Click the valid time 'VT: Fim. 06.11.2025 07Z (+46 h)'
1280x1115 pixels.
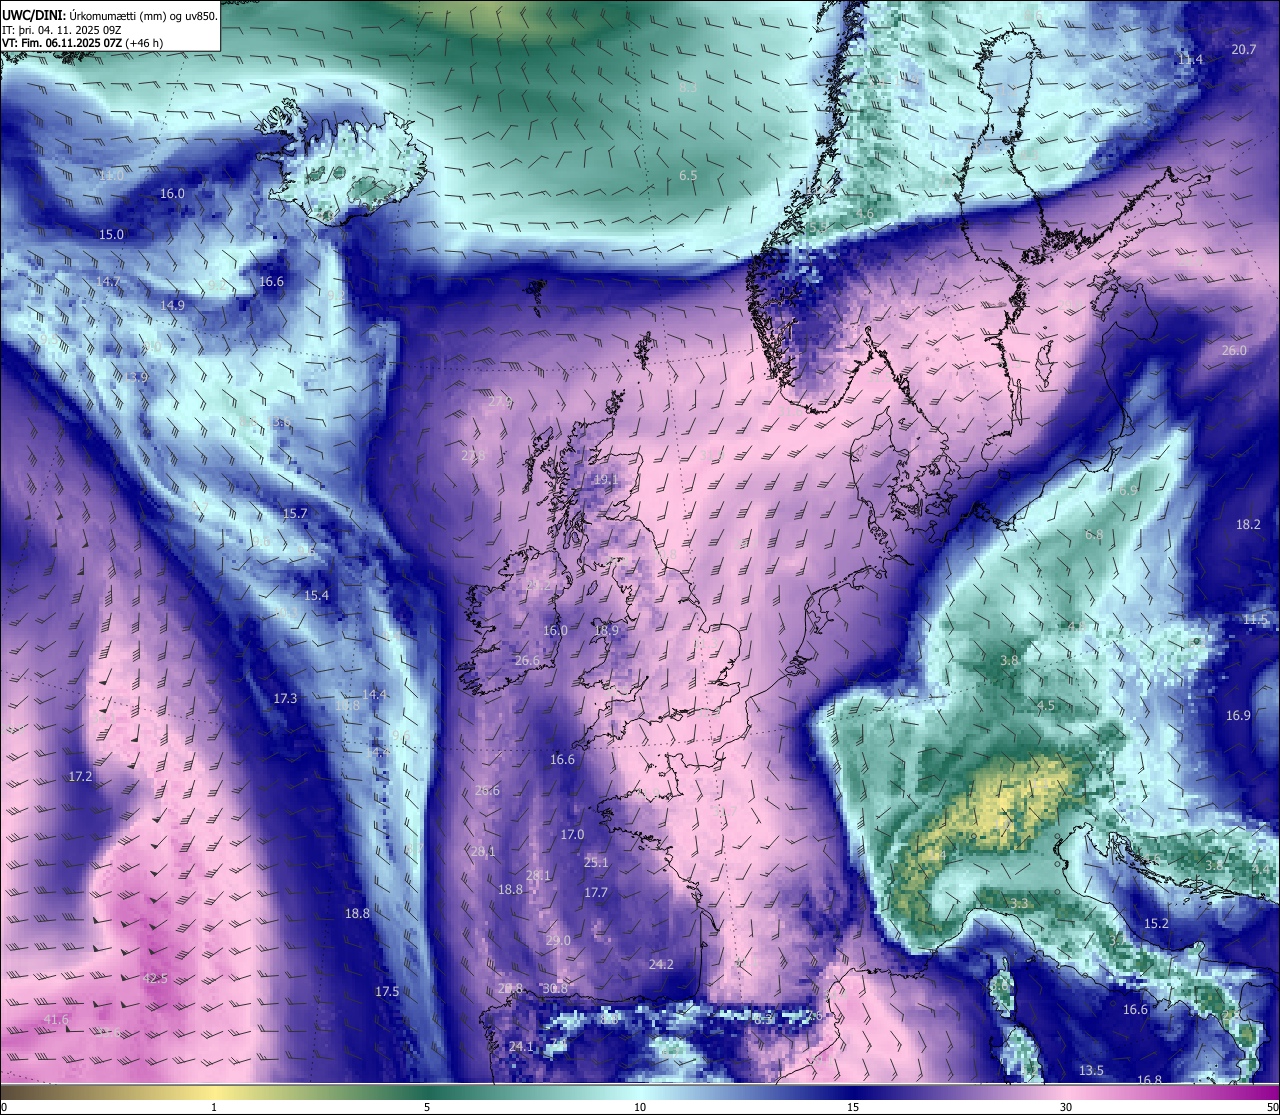click(x=82, y=43)
